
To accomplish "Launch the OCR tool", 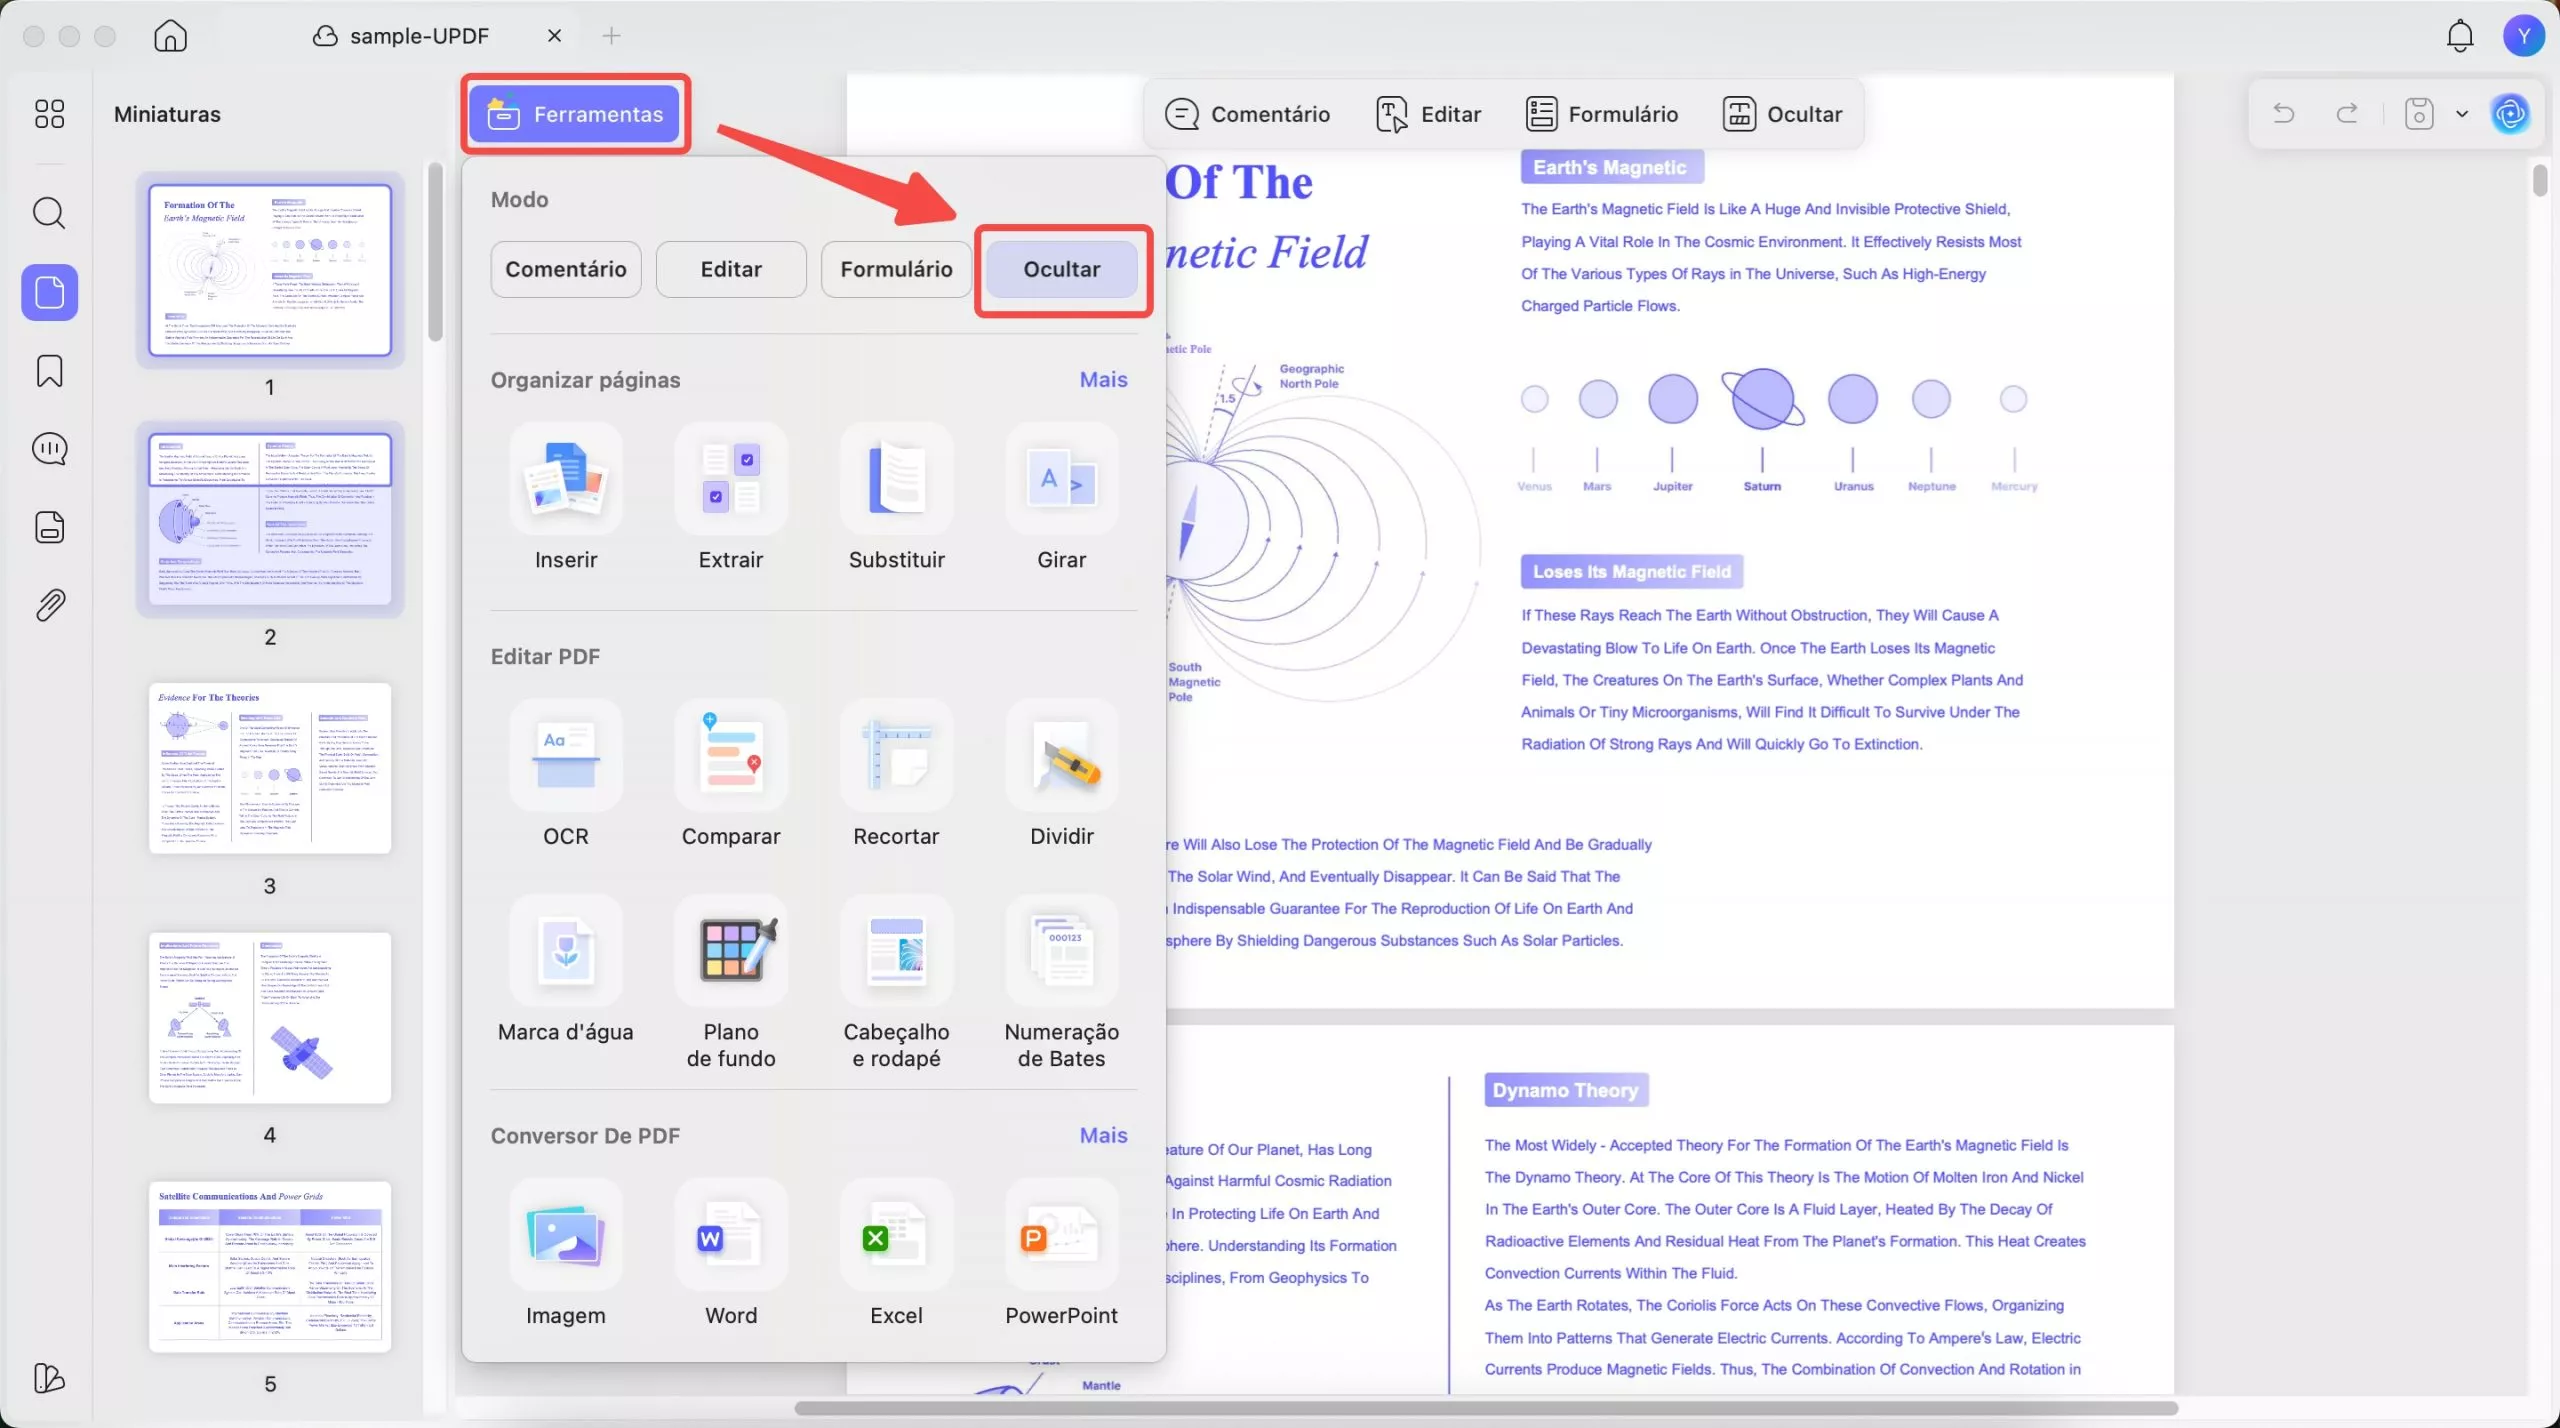I will 566,774.
